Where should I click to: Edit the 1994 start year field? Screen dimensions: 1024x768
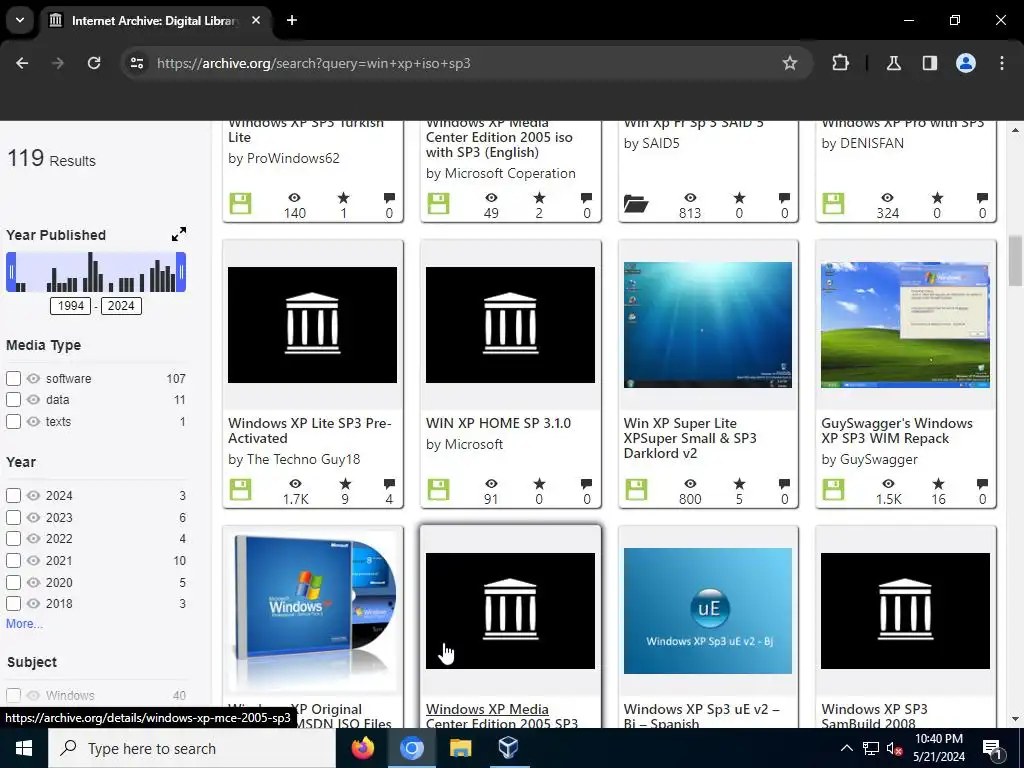click(71, 306)
